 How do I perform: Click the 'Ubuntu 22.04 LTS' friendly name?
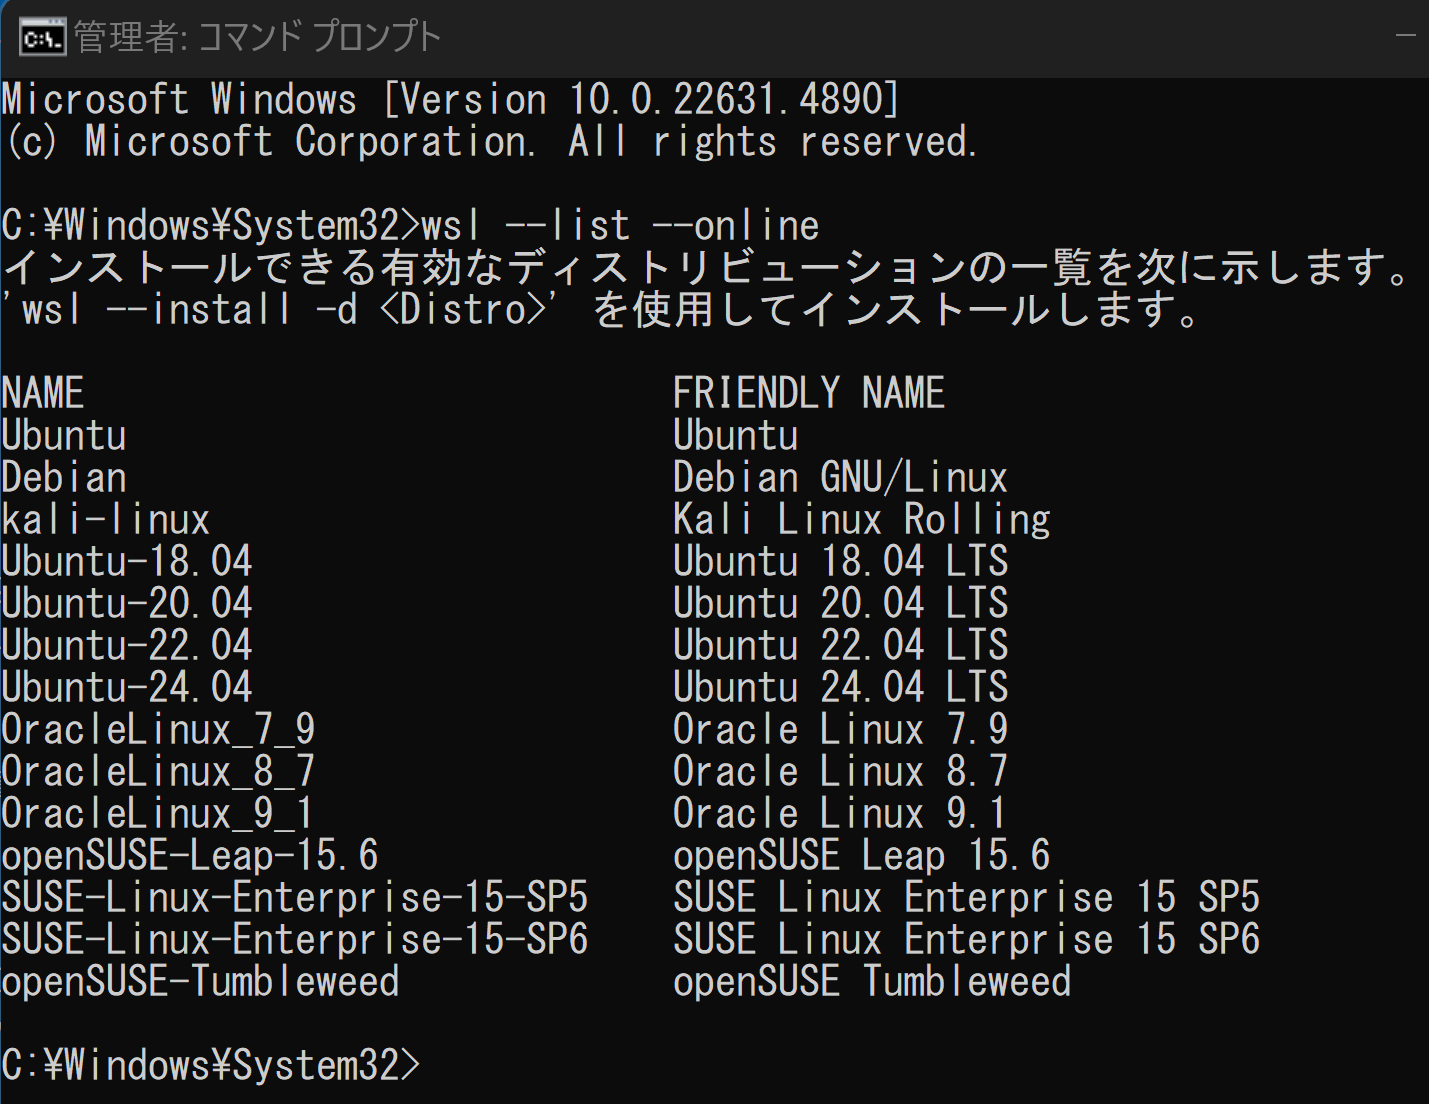[x=841, y=645]
